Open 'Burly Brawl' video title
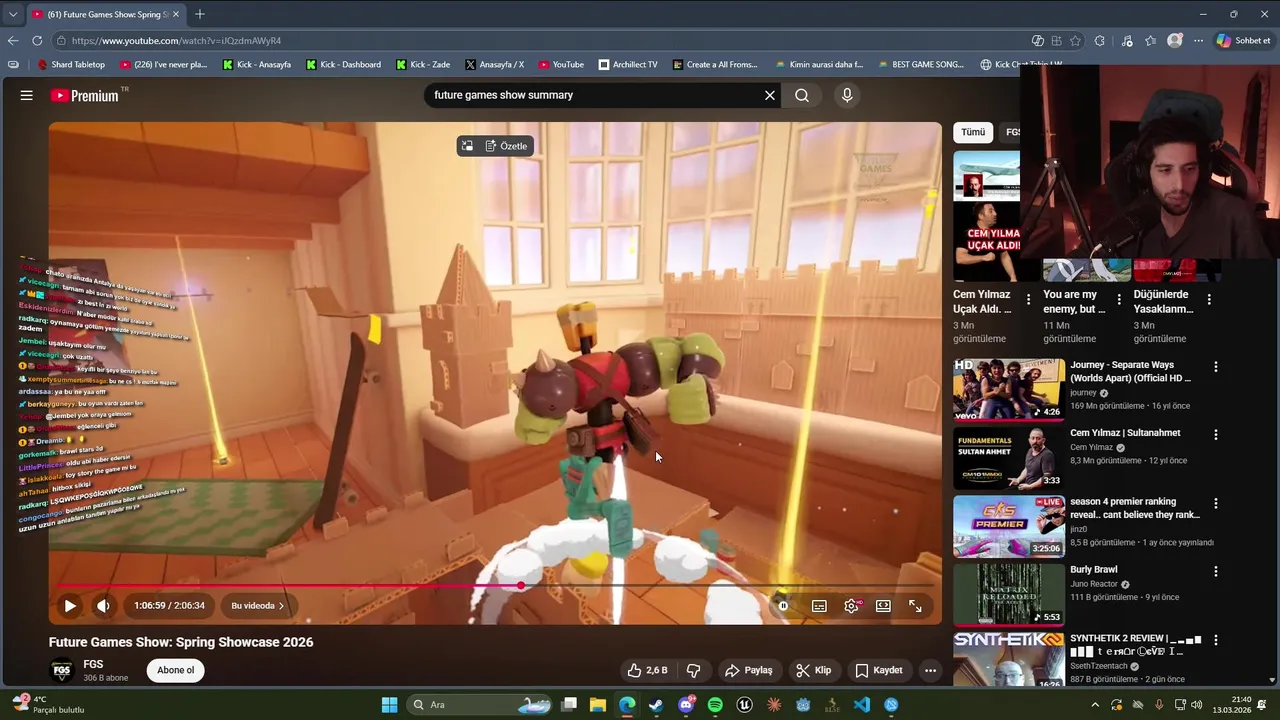Screen dimensions: 1280x720 tap(1094, 570)
